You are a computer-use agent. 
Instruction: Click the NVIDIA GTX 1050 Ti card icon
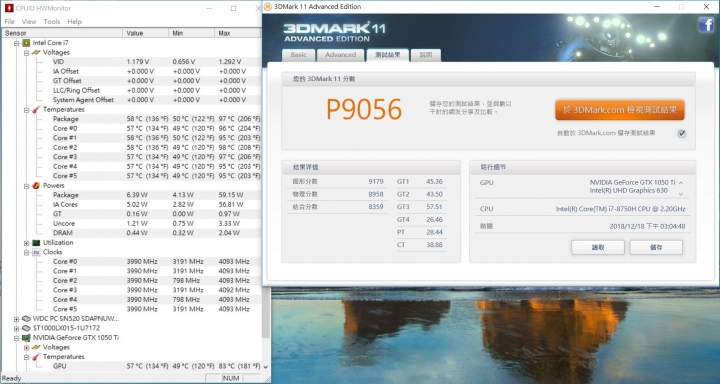(x=26, y=338)
